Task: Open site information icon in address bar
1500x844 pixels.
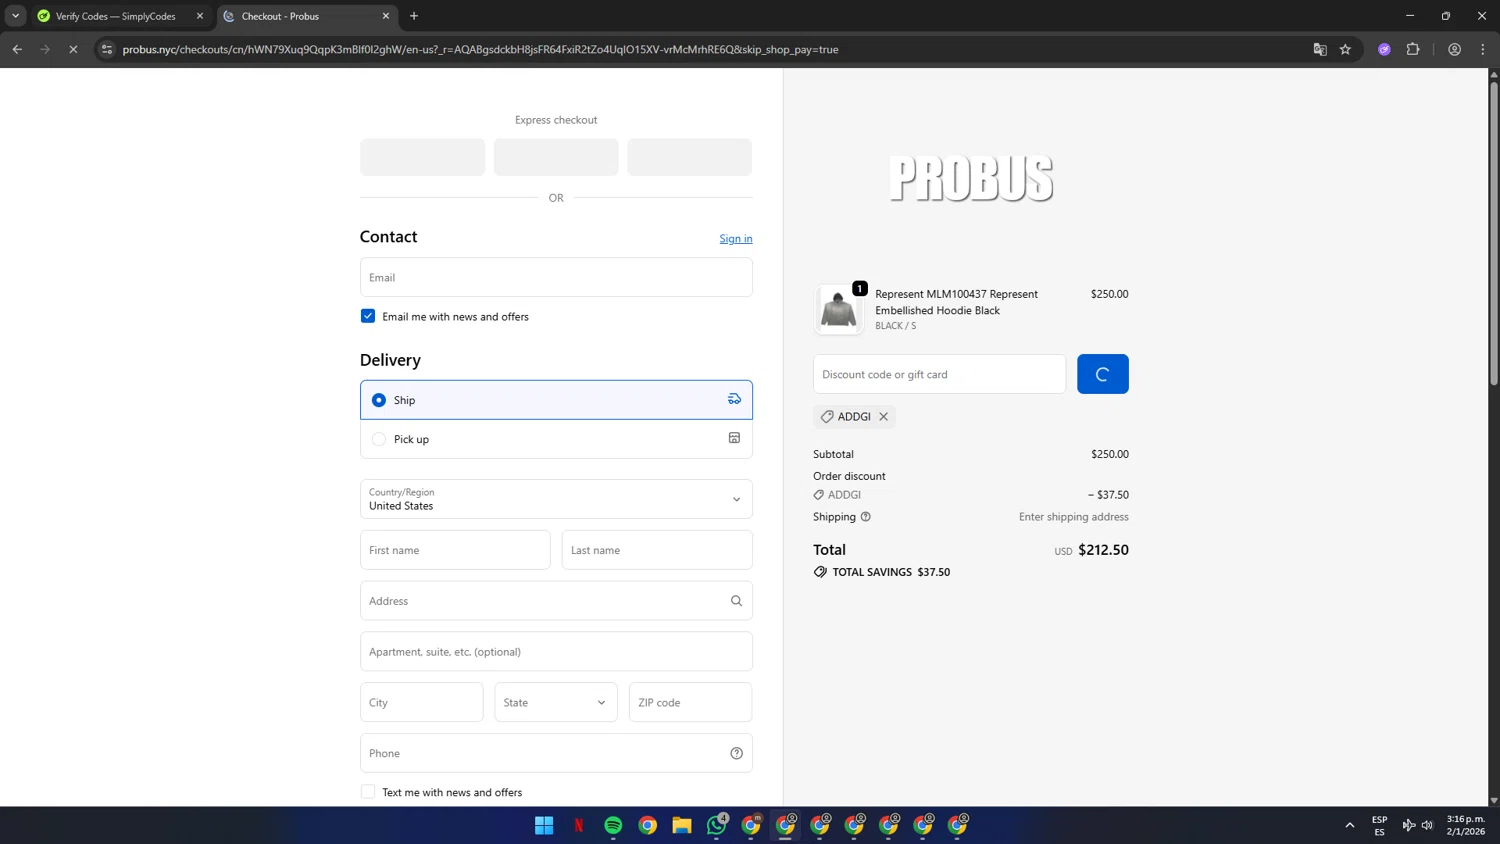Action: (107, 49)
